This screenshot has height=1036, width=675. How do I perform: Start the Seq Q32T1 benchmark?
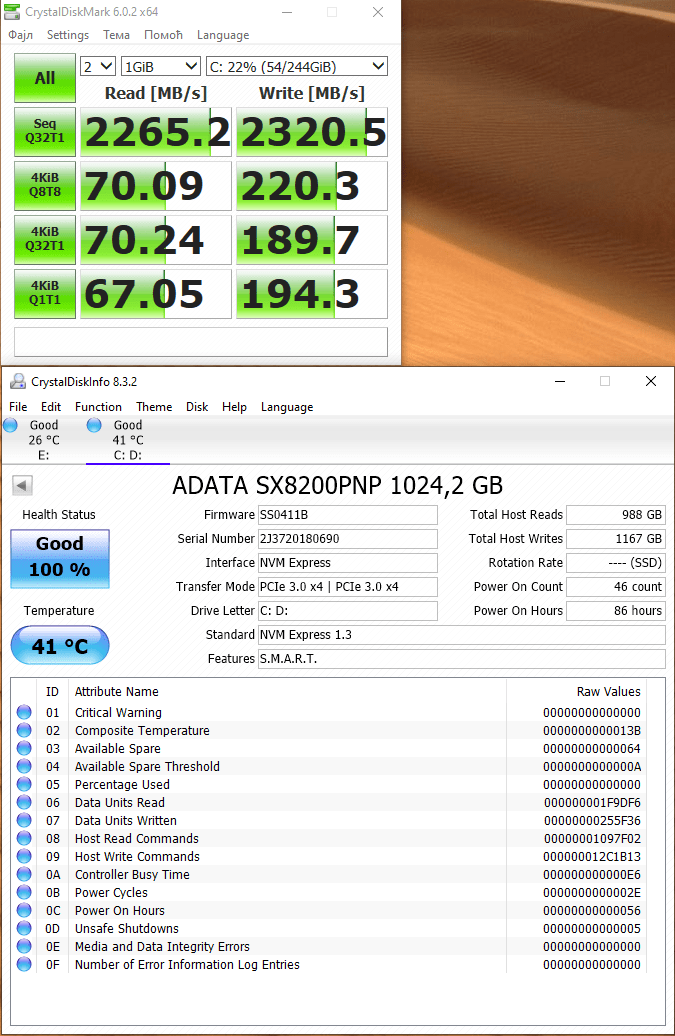[x=45, y=131]
